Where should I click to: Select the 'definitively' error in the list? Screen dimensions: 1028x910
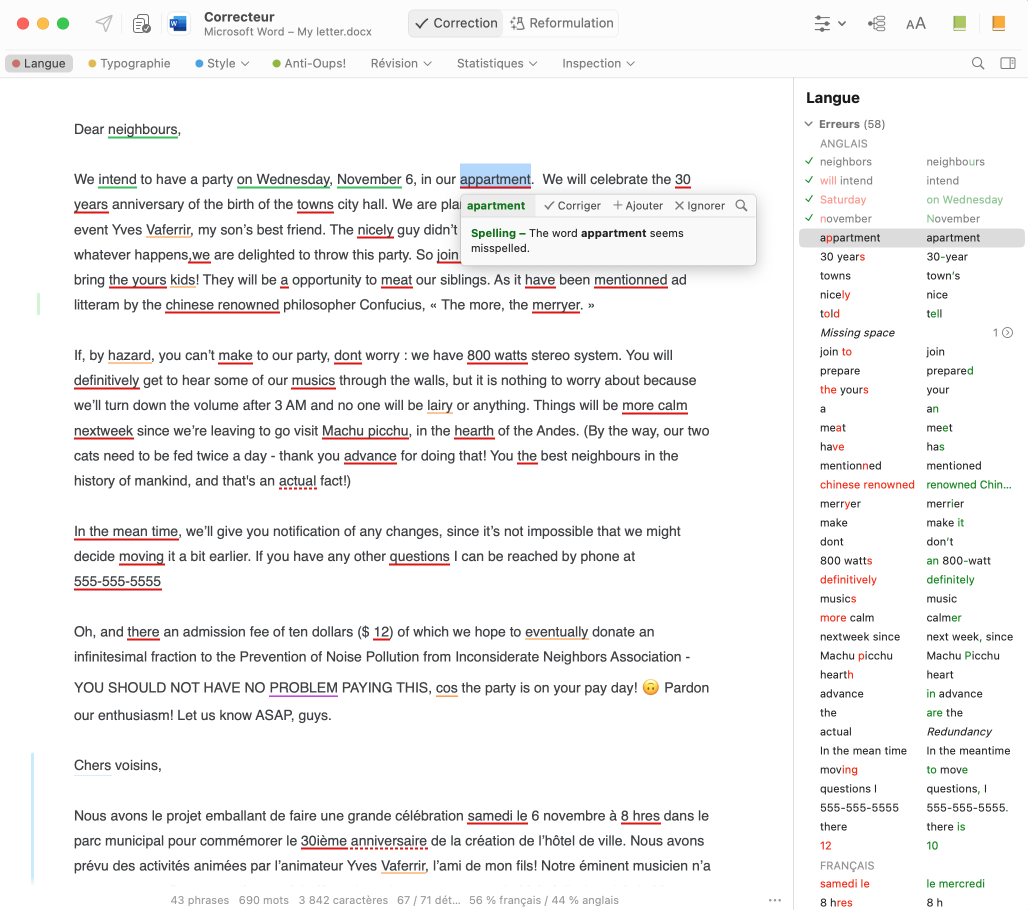pos(848,580)
